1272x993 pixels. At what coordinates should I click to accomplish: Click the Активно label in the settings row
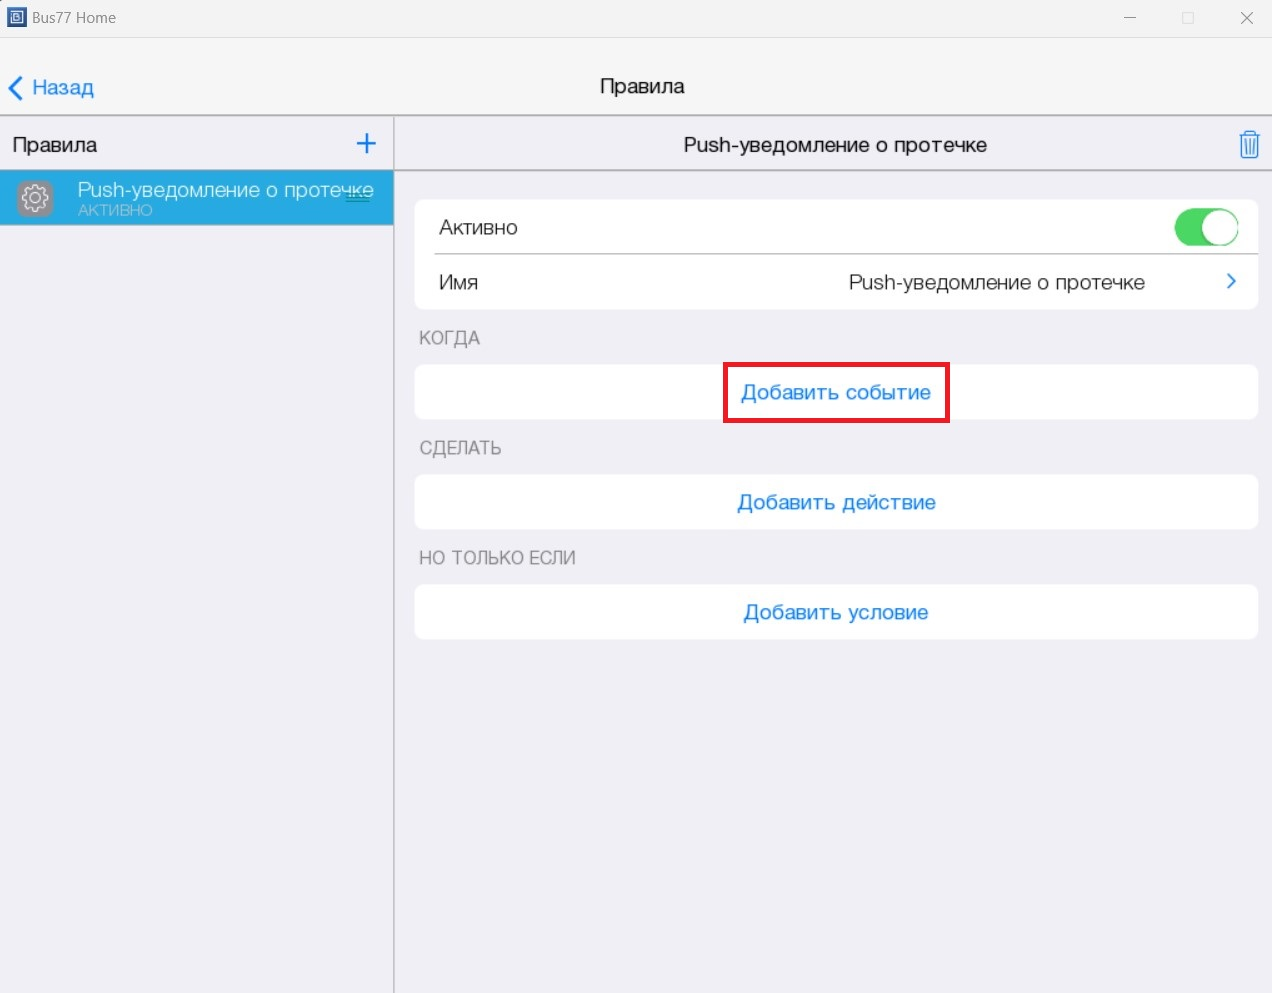coord(478,228)
